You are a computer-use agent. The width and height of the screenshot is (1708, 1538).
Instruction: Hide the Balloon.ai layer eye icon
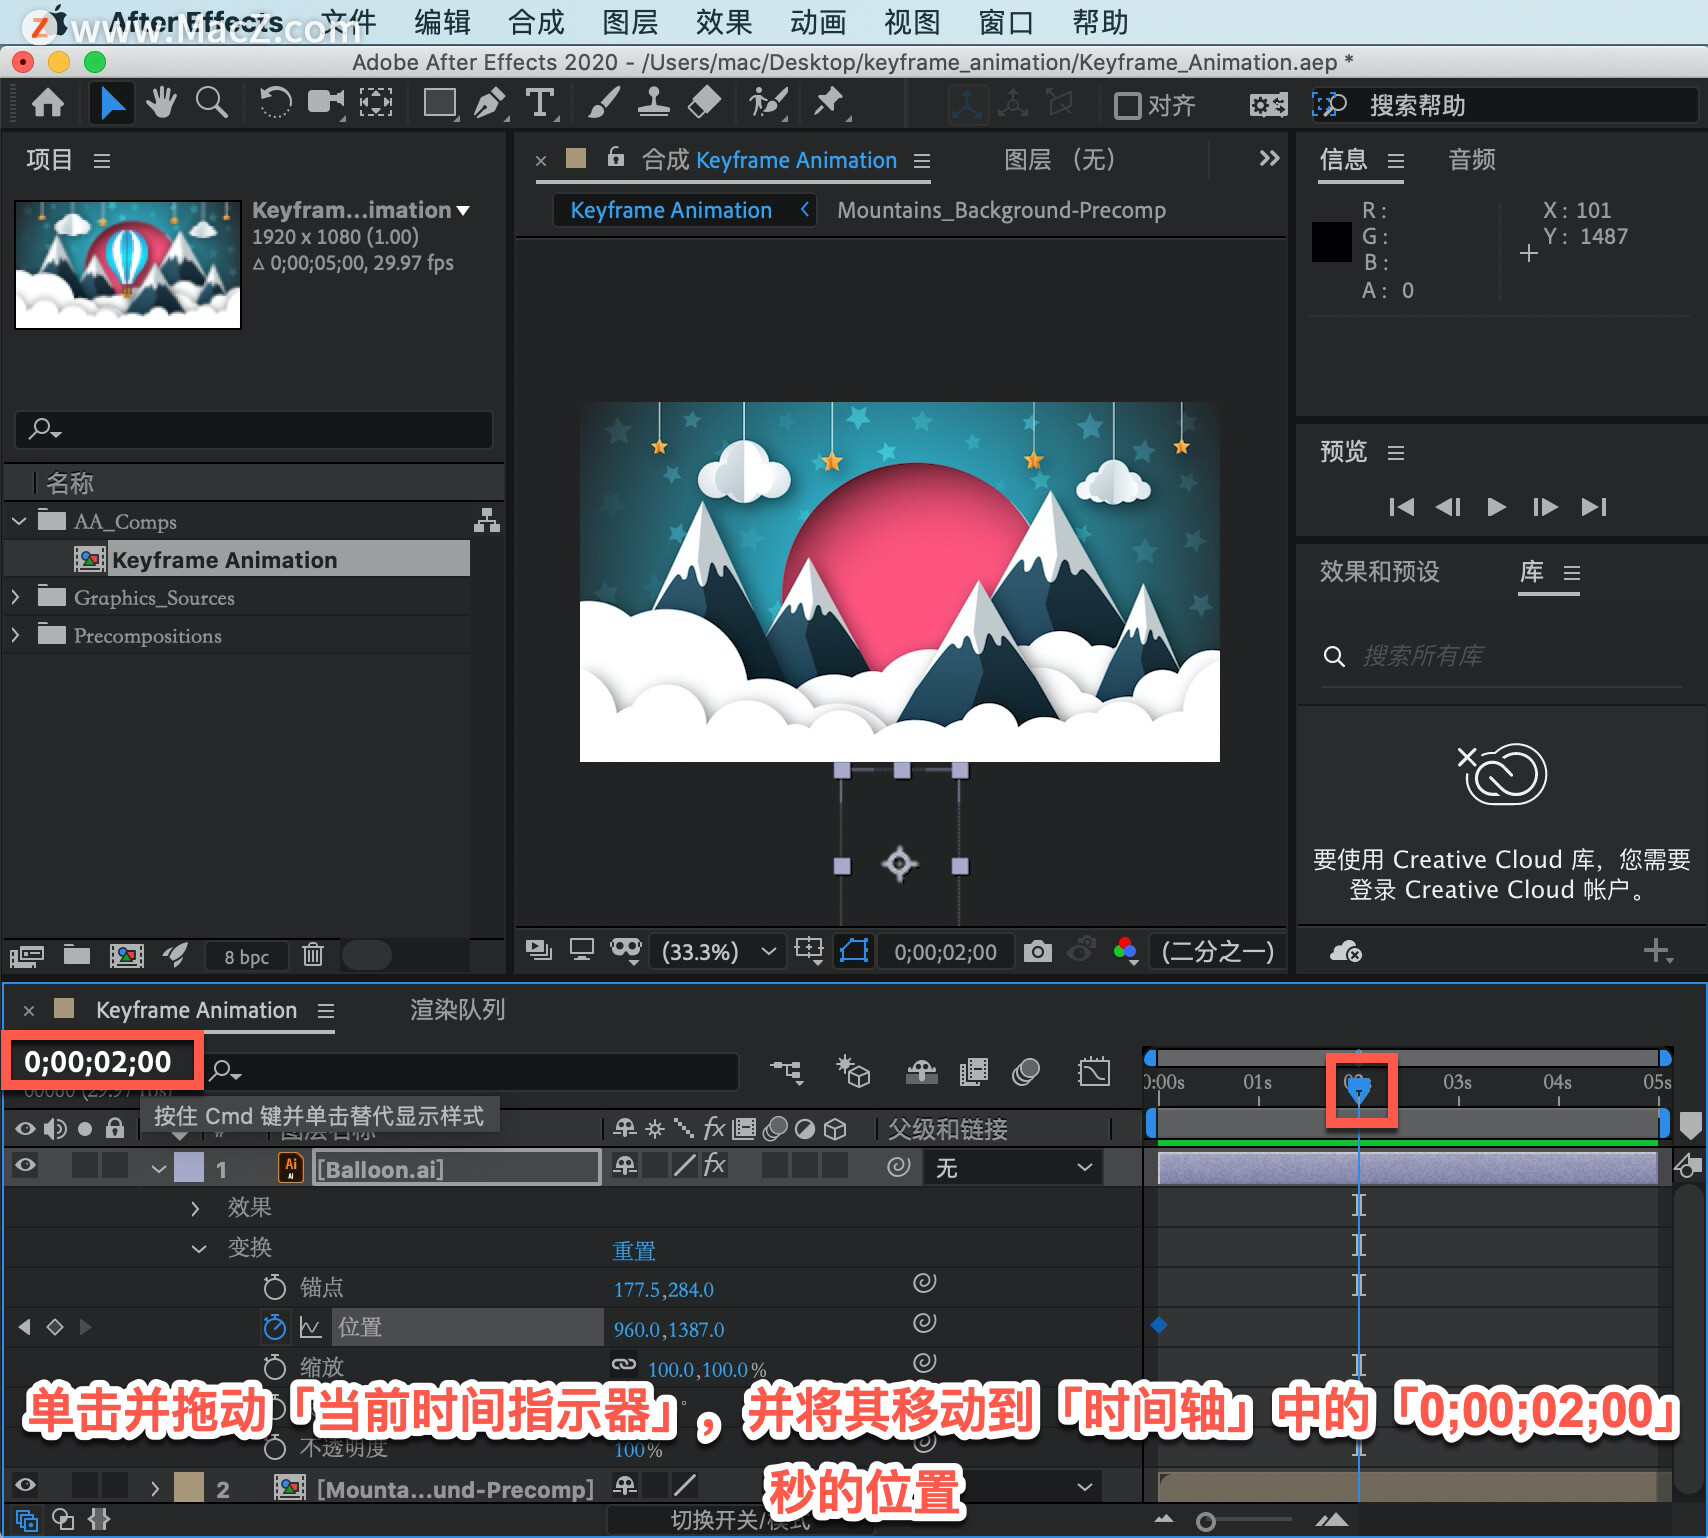[x=25, y=1166]
